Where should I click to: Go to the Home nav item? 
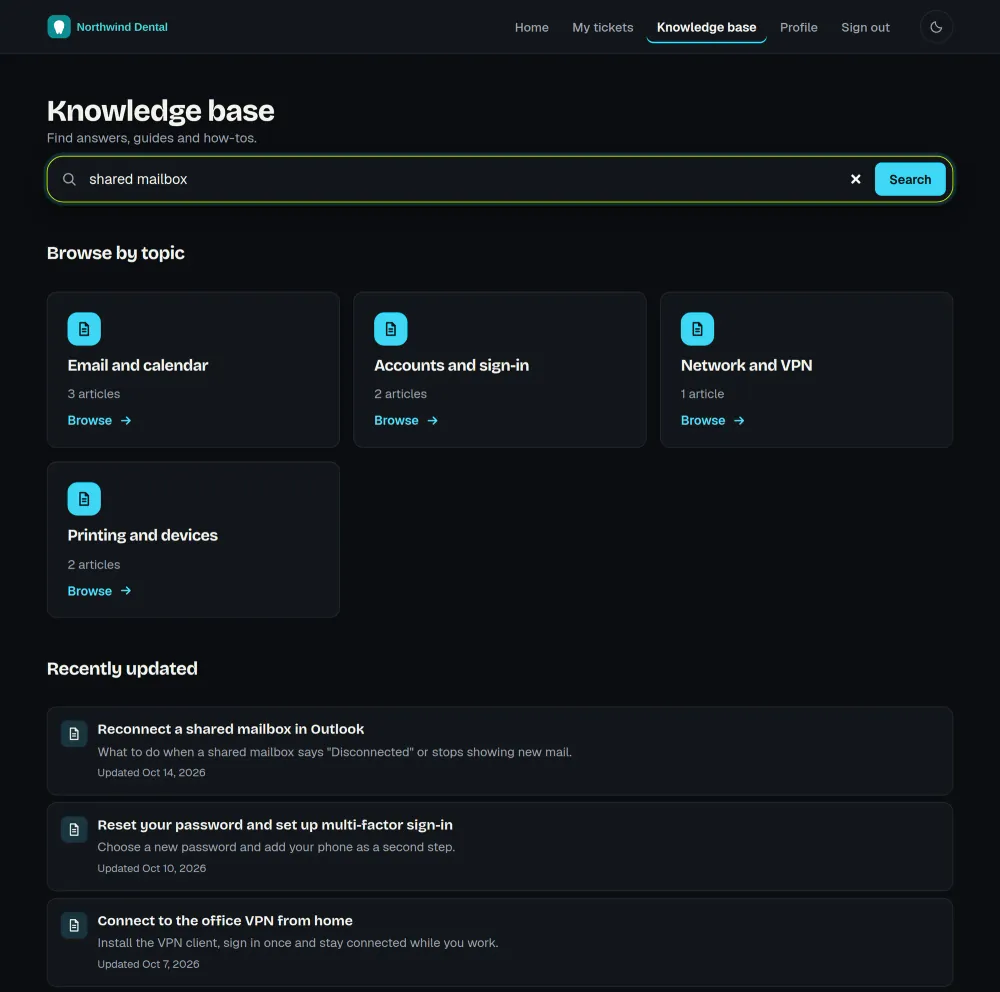(x=531, y=27)
